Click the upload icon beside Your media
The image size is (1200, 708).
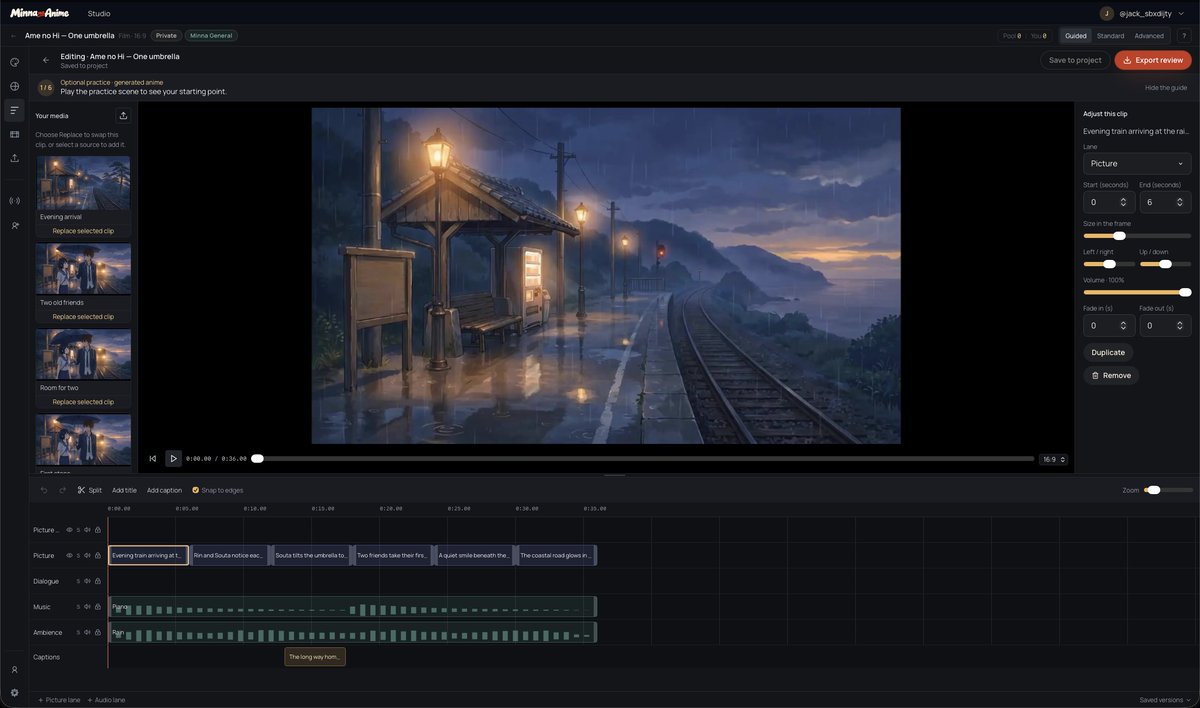click(123, 116)
